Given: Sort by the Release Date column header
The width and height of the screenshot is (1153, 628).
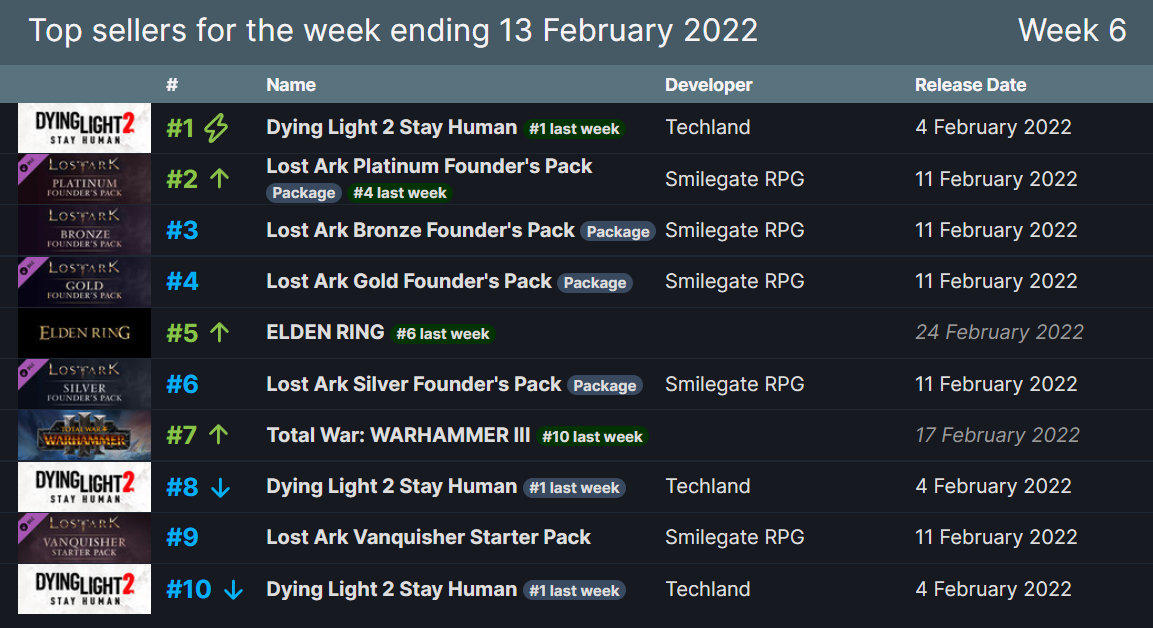Looking at the screenshot, I should coord(970,85).
